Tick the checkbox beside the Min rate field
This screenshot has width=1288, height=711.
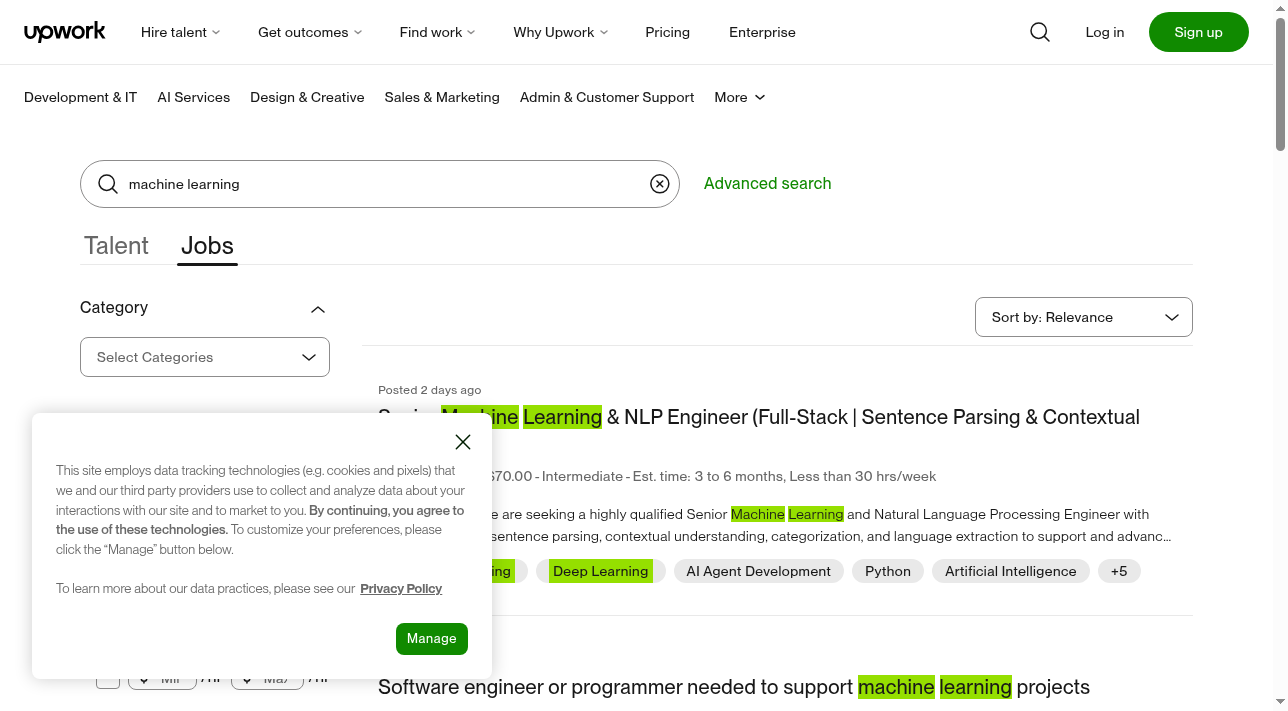click(108, 681)
